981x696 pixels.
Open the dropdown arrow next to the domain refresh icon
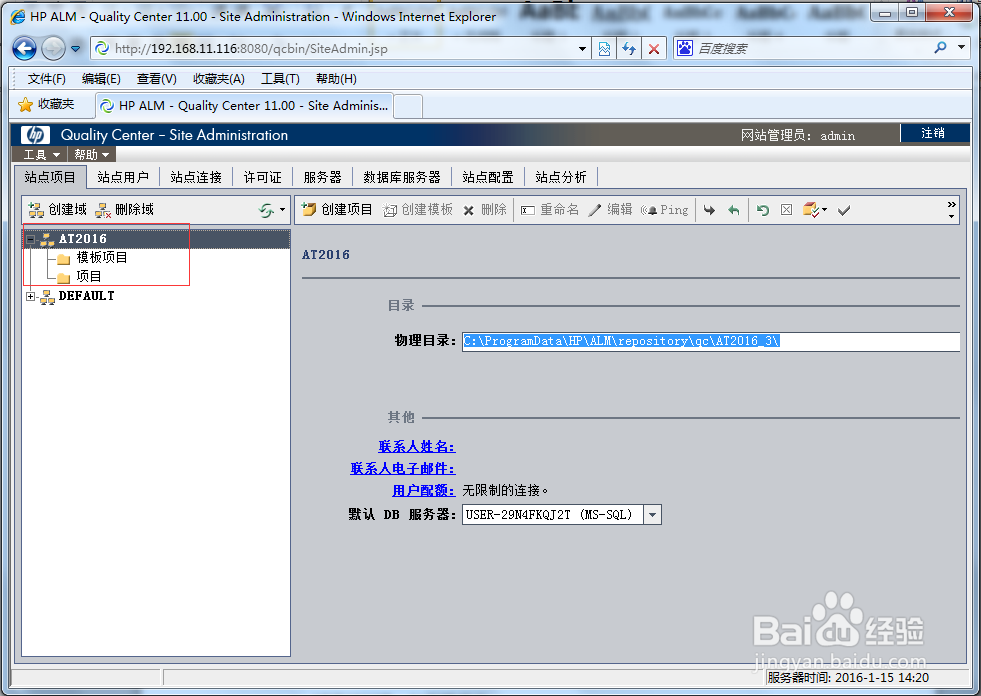click(x=283, y=210)
